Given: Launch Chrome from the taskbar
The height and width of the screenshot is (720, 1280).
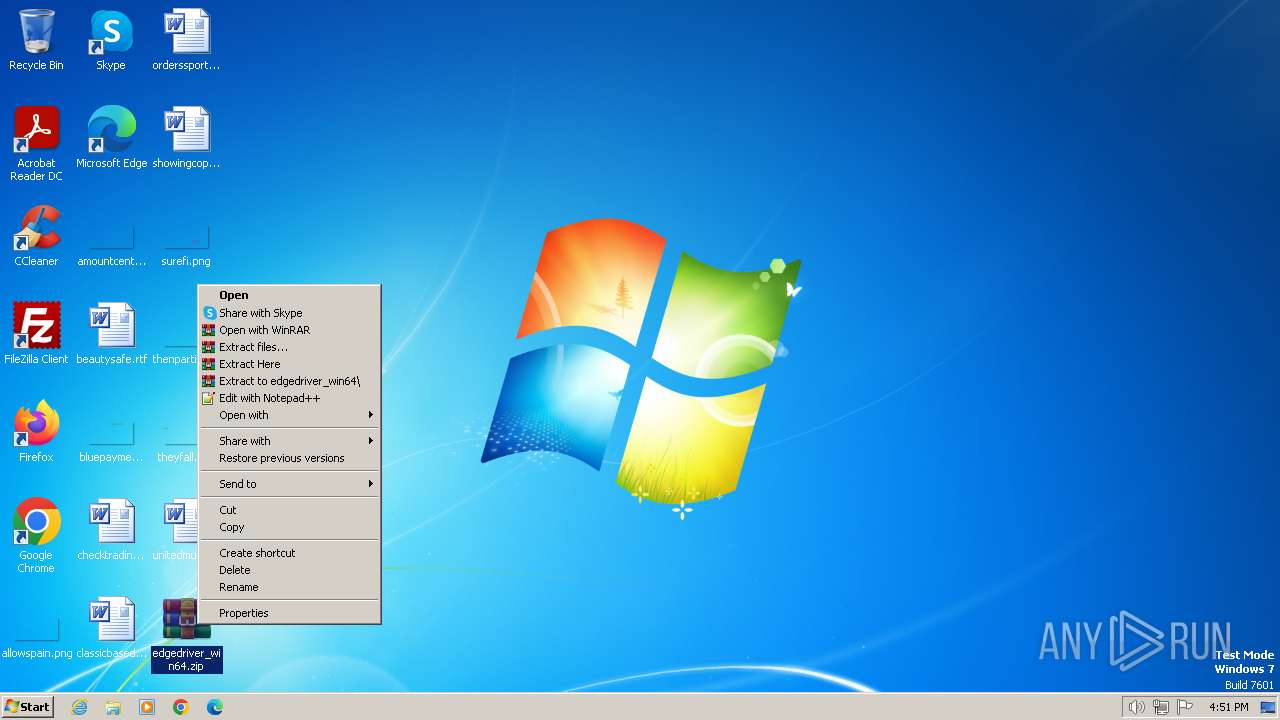Looking at the screenshot, I should pyautogui.click(x=181, y=707).
